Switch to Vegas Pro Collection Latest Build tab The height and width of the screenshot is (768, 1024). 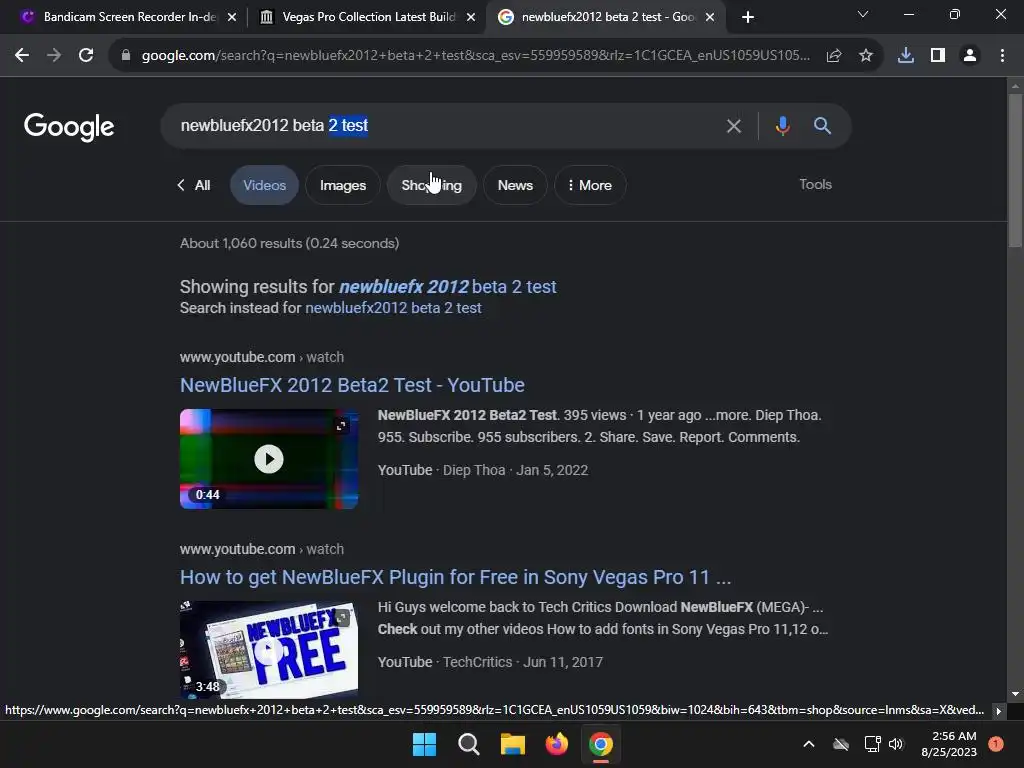[x=367, y=17]
